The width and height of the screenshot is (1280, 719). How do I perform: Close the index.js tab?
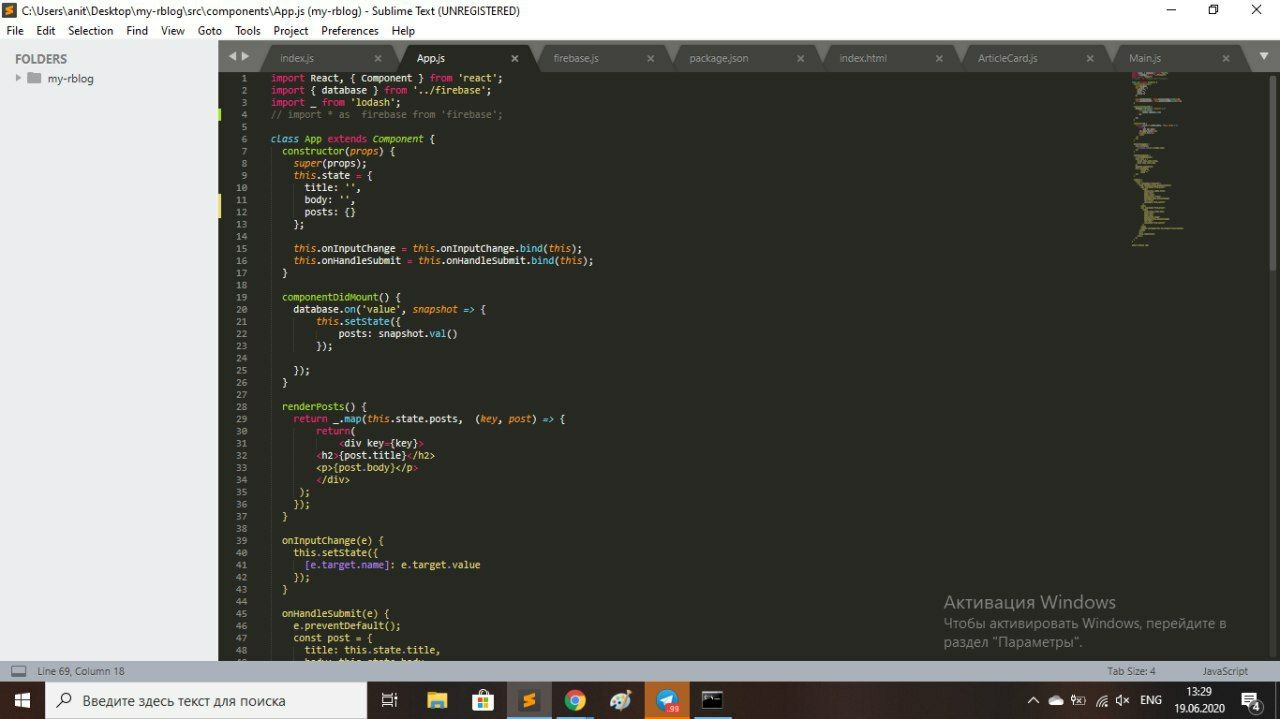pyautogui.click(x=378, y=59)
